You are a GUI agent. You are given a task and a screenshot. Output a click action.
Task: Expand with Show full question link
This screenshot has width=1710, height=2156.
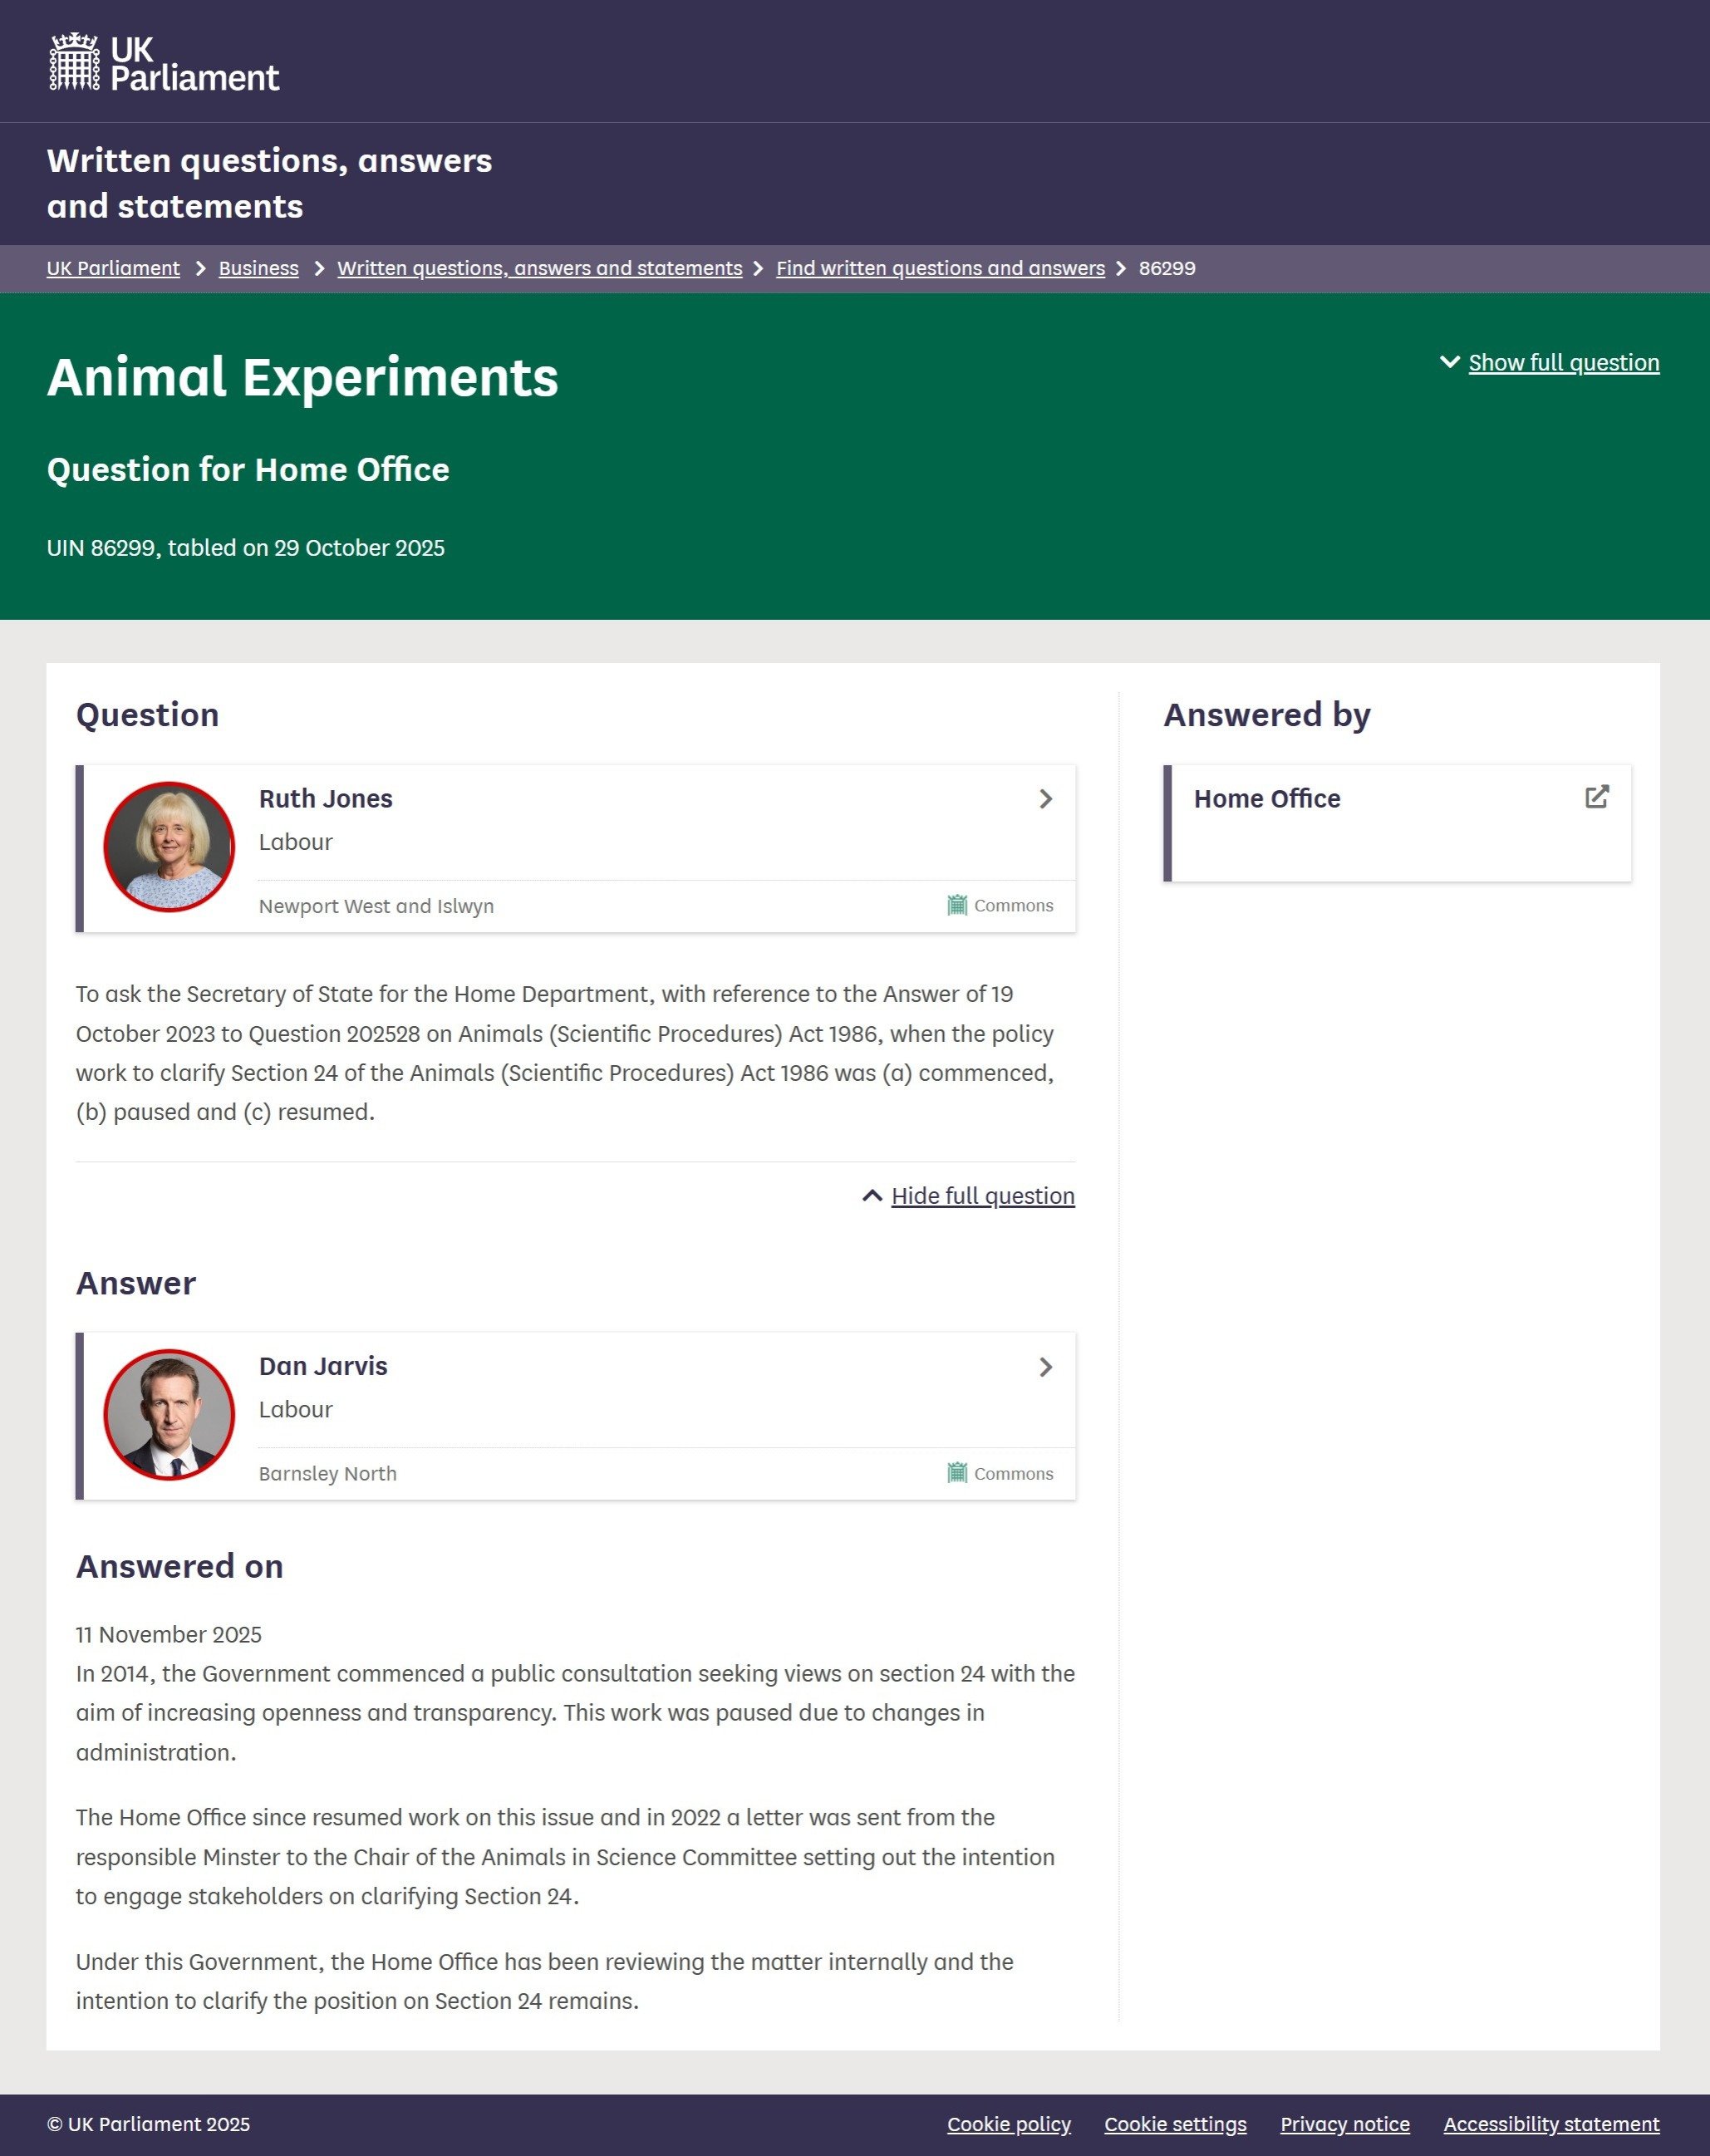pos(1563,363)
